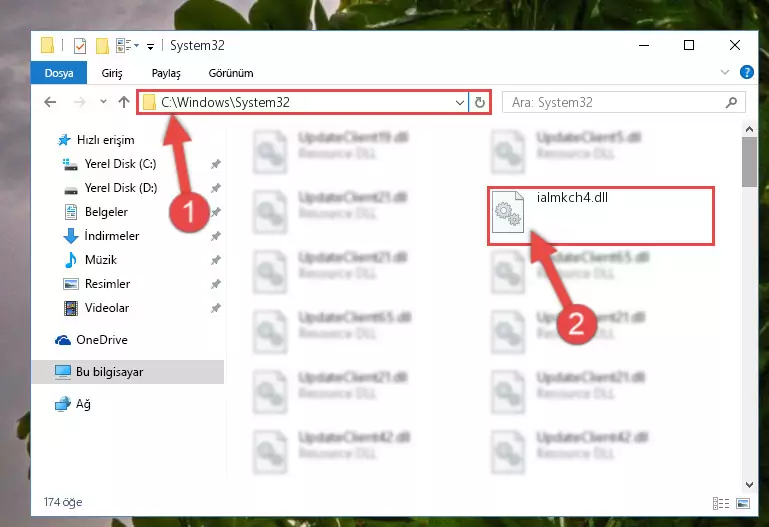
Task: Switch to large icons view in status bar
Action: tap(743, 503)
